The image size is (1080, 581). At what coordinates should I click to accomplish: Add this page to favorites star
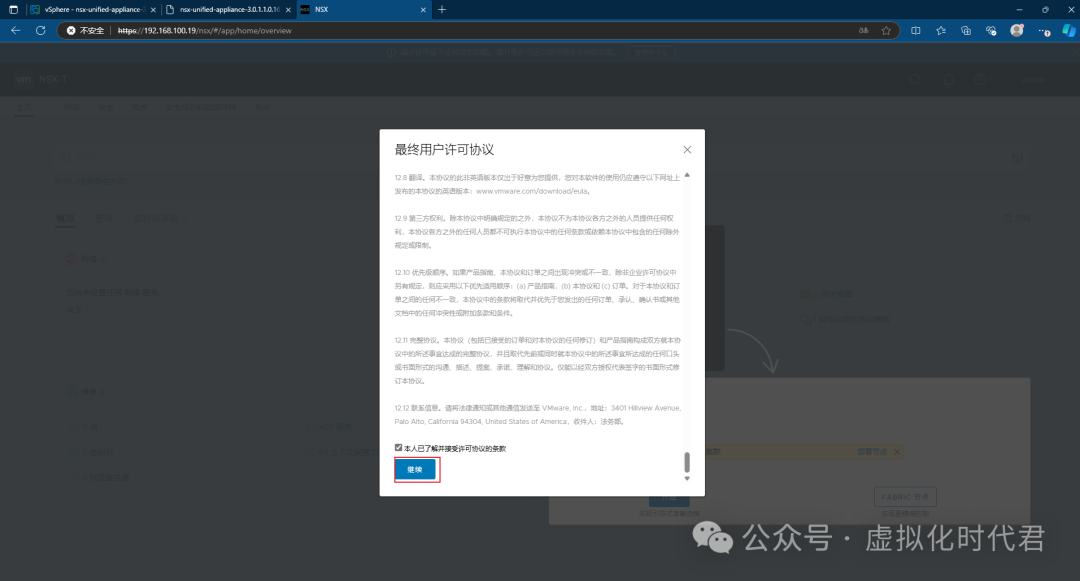886,30
